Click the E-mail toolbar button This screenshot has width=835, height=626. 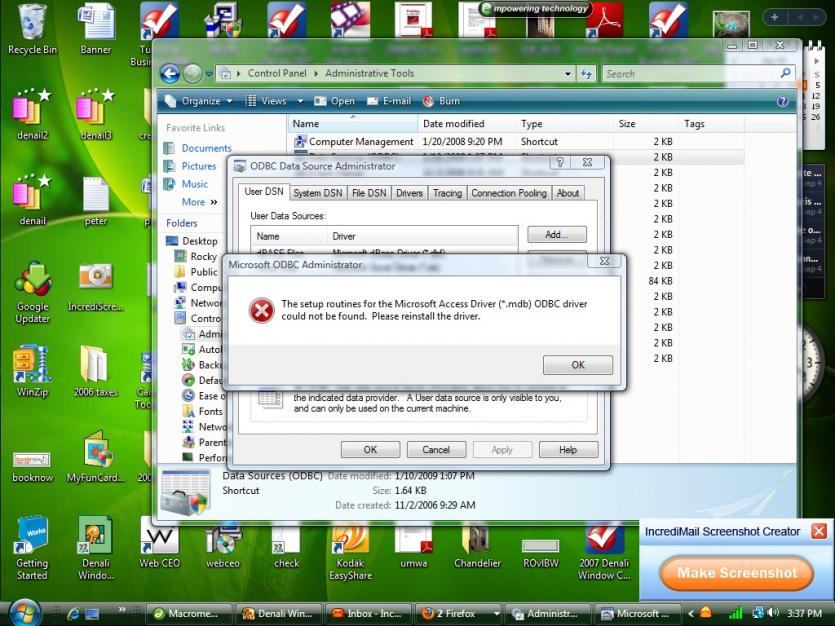(389, 101)
